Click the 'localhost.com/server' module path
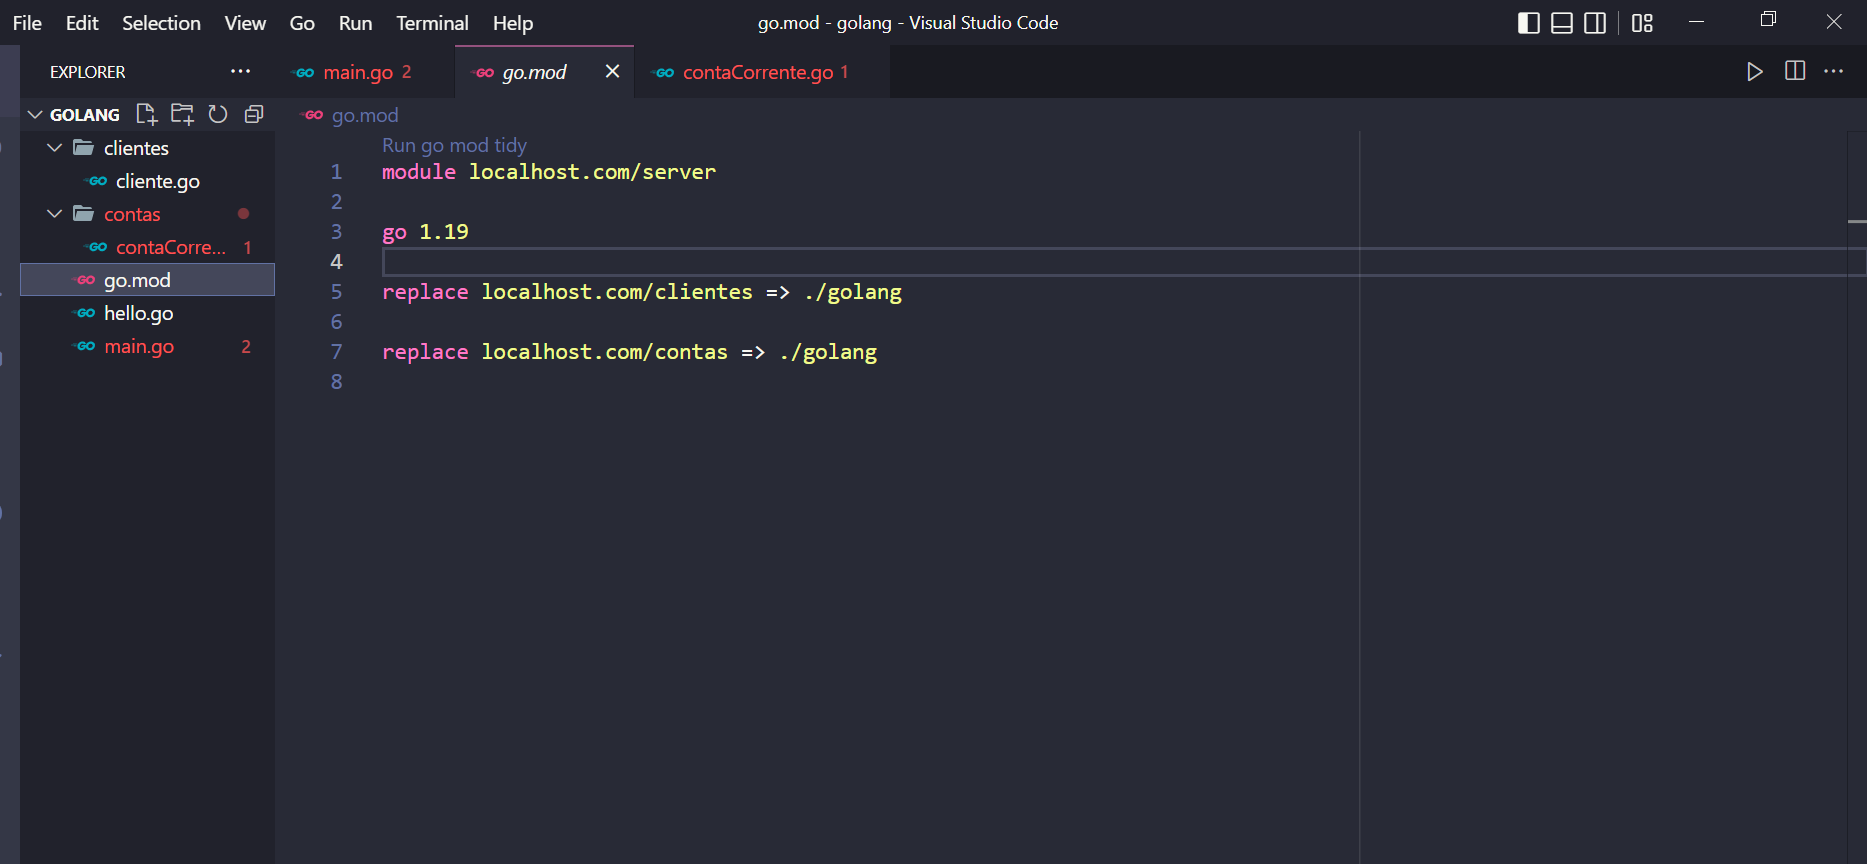The height and width of the screenshot is (864, 1867). (x=592, y=172)
